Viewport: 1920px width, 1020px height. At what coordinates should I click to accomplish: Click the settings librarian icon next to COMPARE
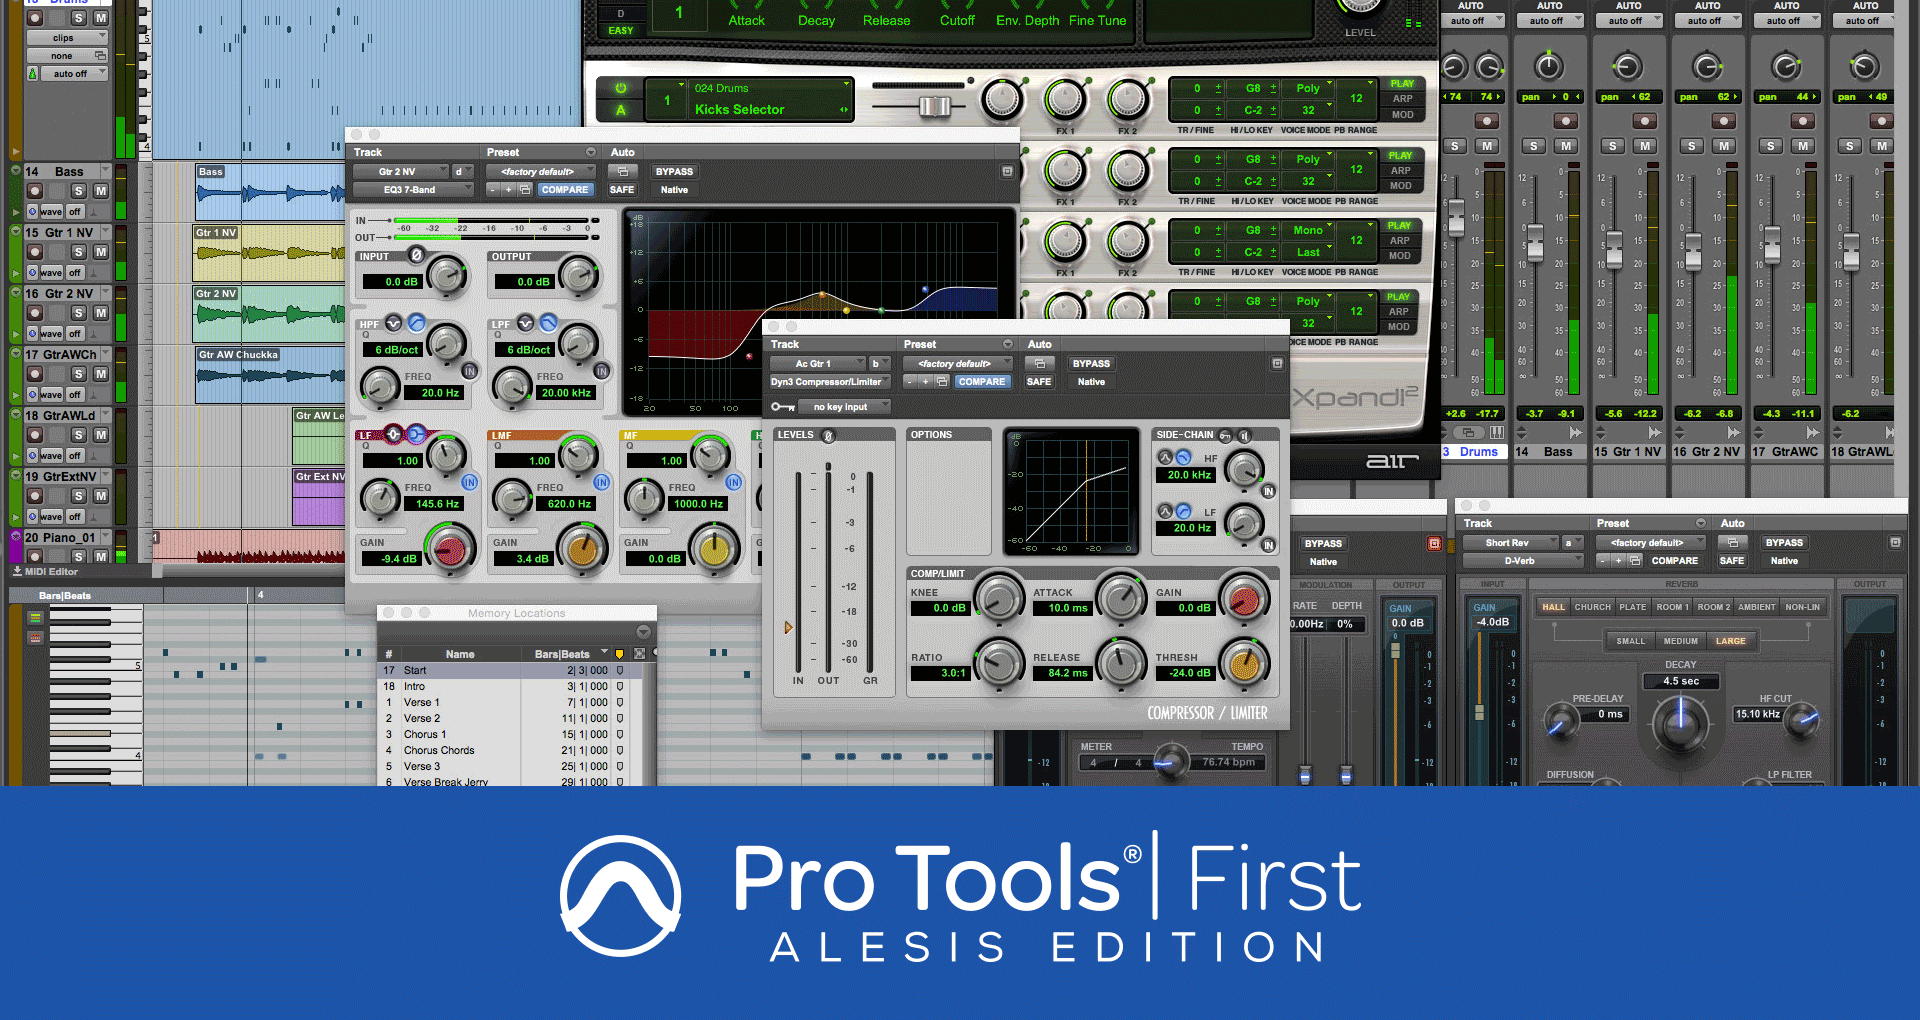tap(524, 189)
